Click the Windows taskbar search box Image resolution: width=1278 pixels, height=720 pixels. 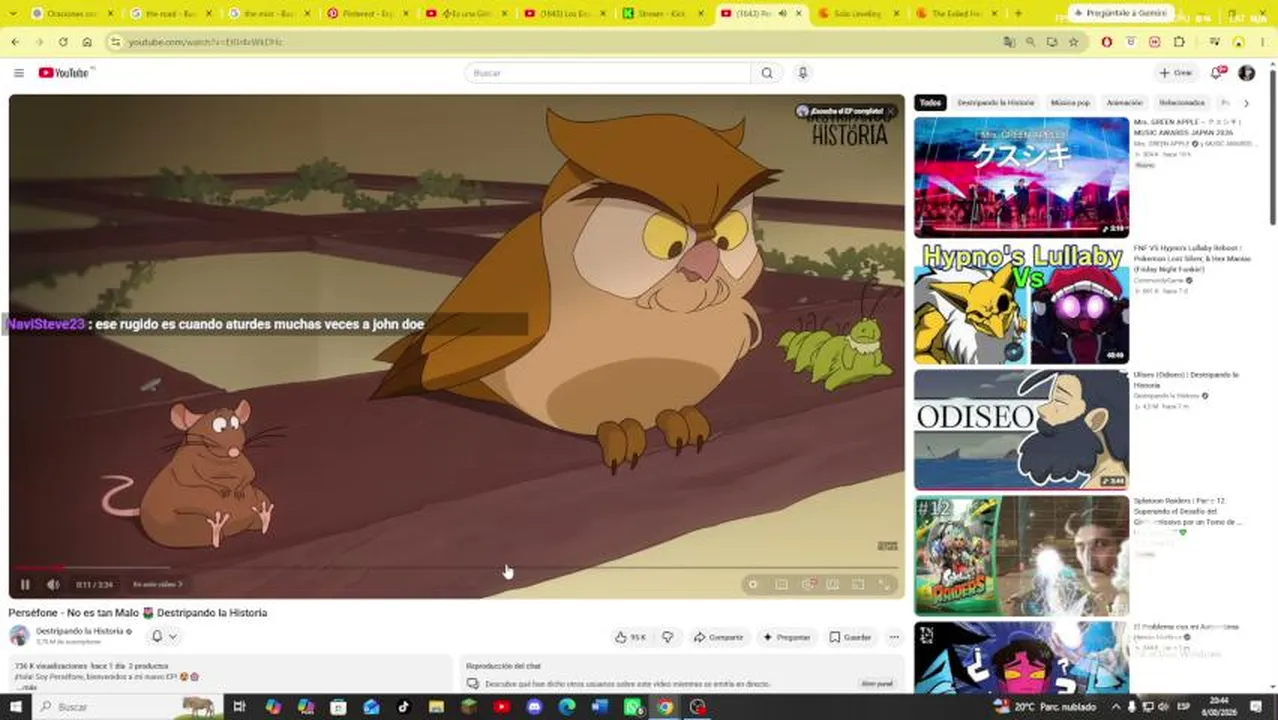[127, 707]
